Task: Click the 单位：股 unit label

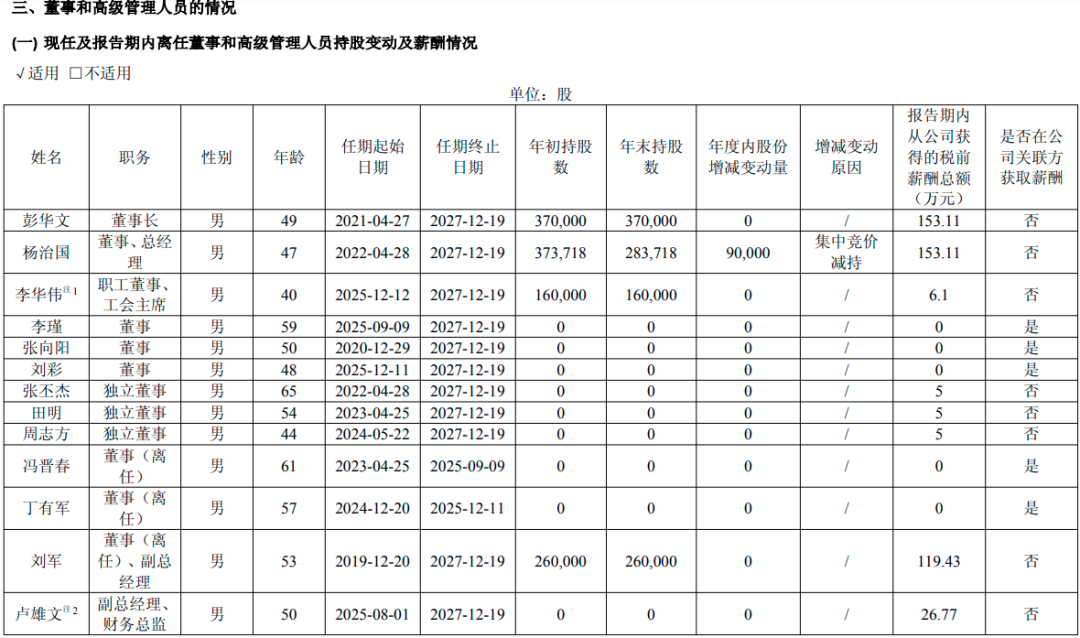Action: point(540,94)
